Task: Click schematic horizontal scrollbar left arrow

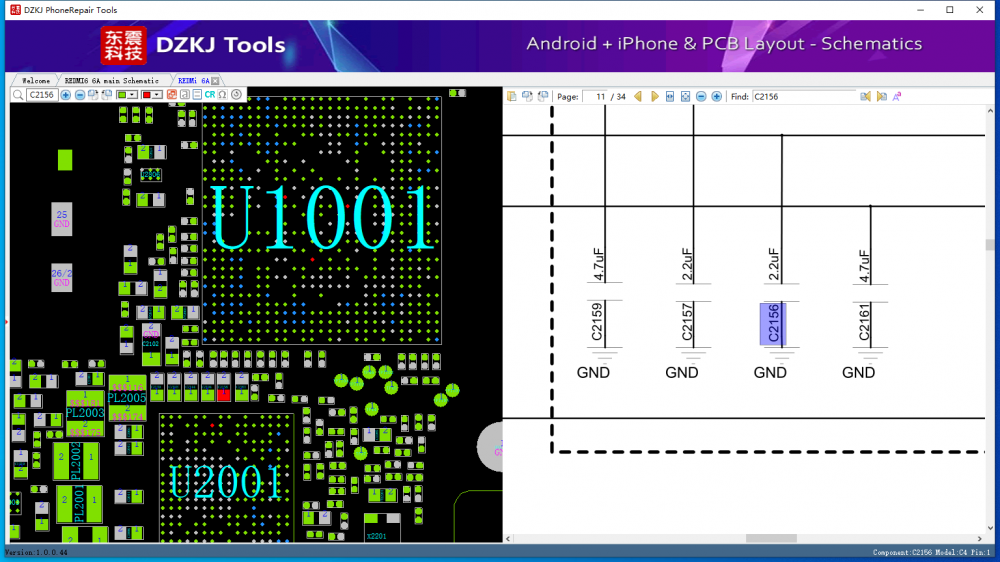Action: click(x=508, y=538)
